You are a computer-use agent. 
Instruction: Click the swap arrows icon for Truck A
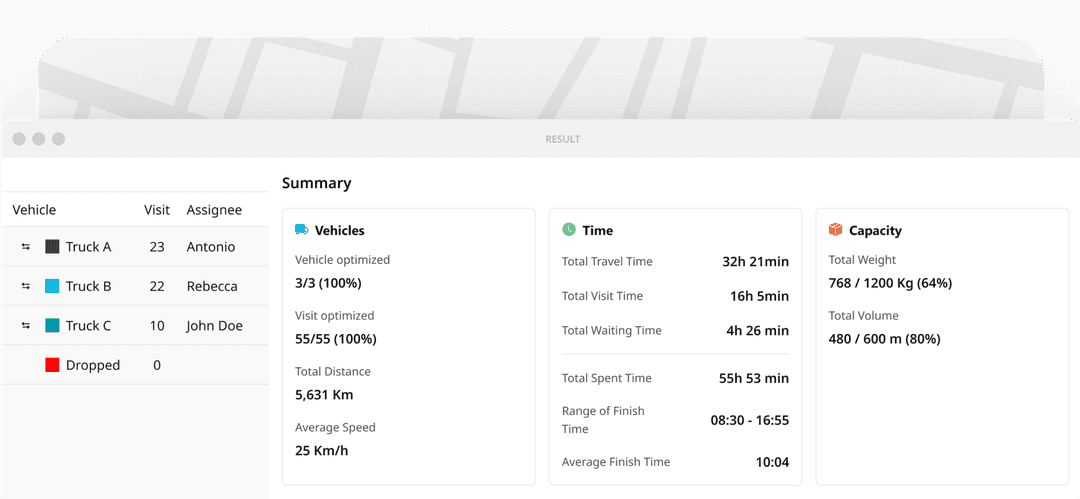(26, 247)
